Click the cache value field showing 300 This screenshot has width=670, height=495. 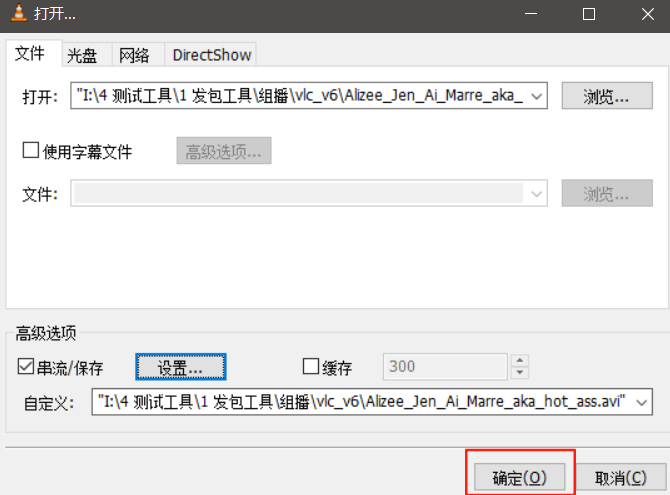(x=445, y=366)
